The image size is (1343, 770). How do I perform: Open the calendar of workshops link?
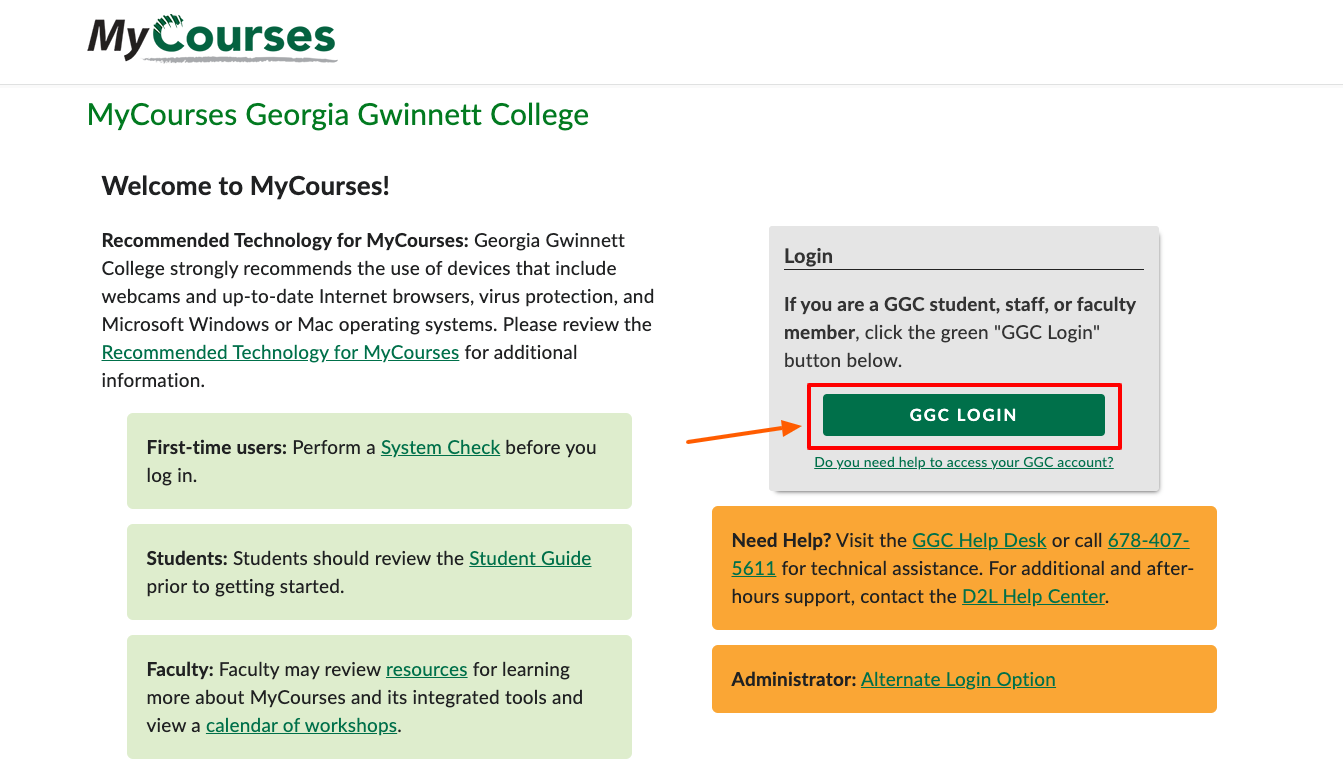[x=301, y=726]
